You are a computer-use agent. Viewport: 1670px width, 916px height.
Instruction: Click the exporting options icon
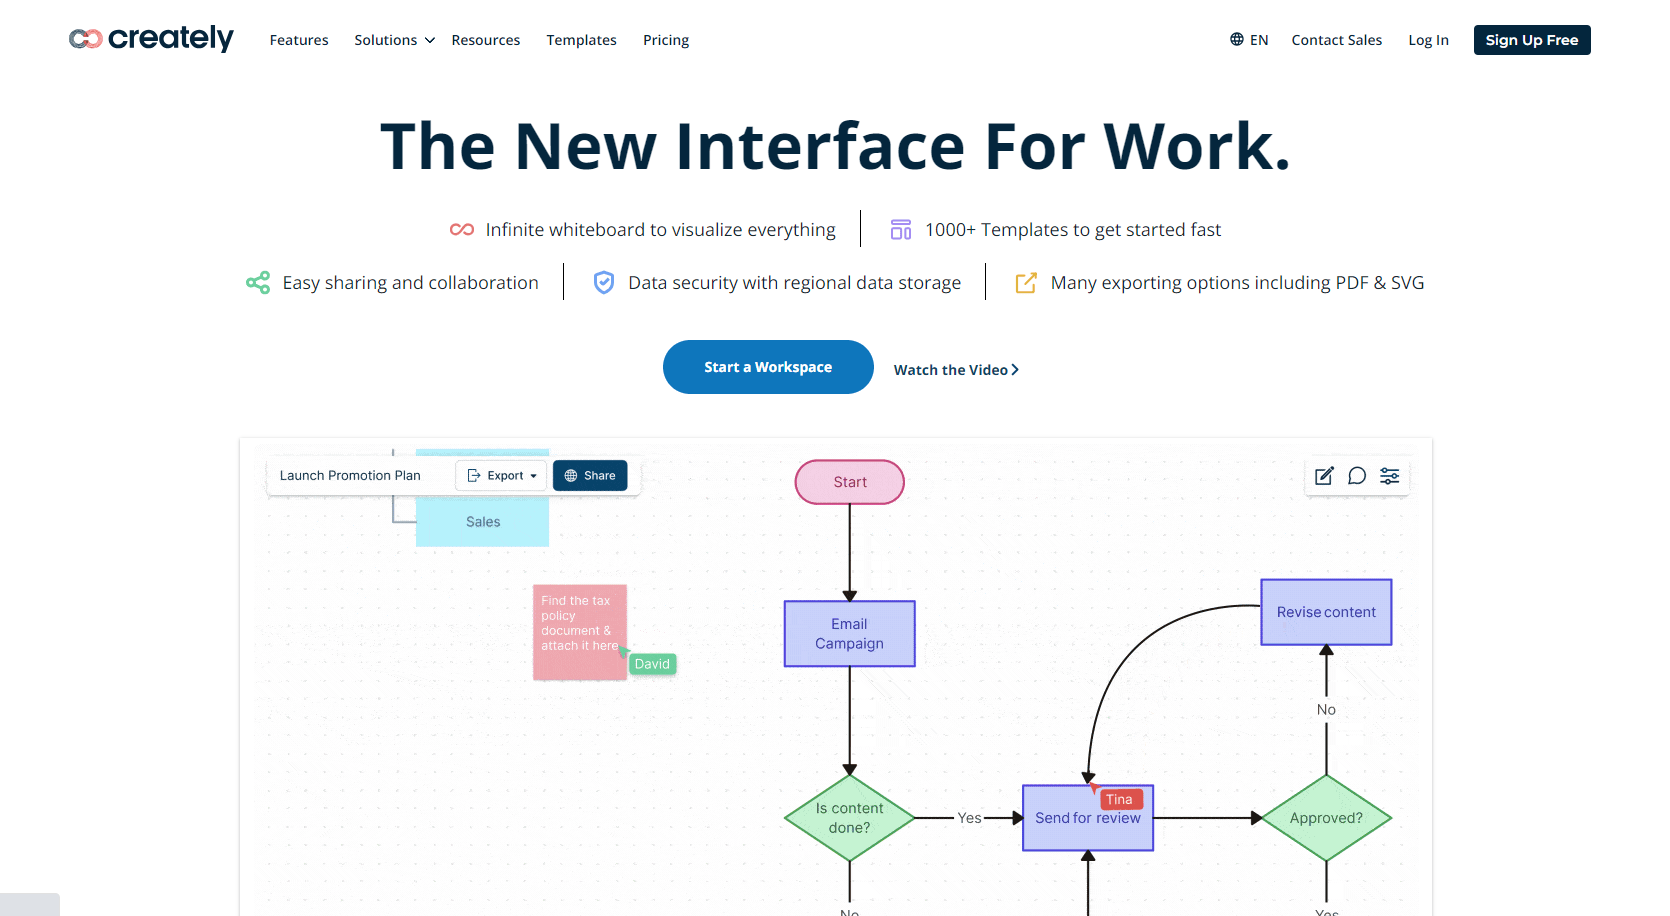[1026, 283]
